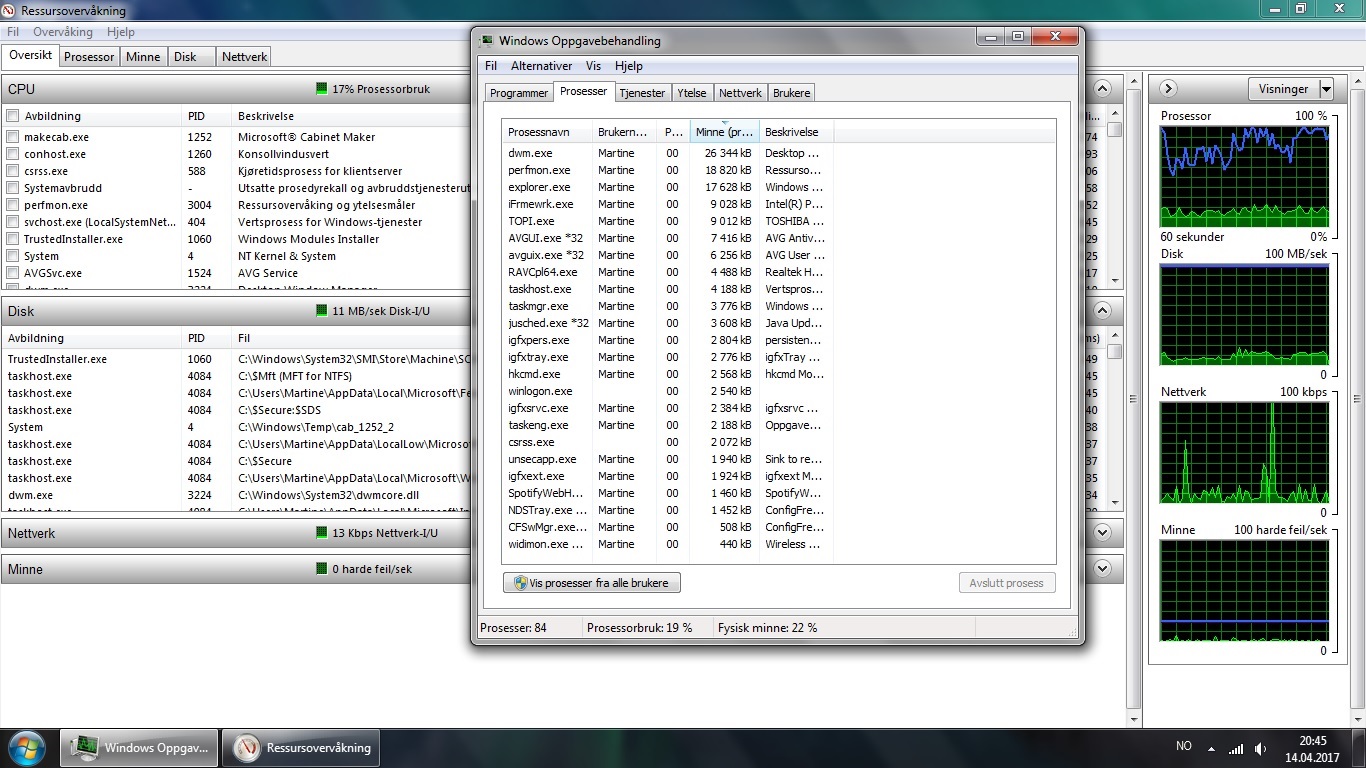Collapse graph pane with the arrow button

click(x=1167, y=89)
